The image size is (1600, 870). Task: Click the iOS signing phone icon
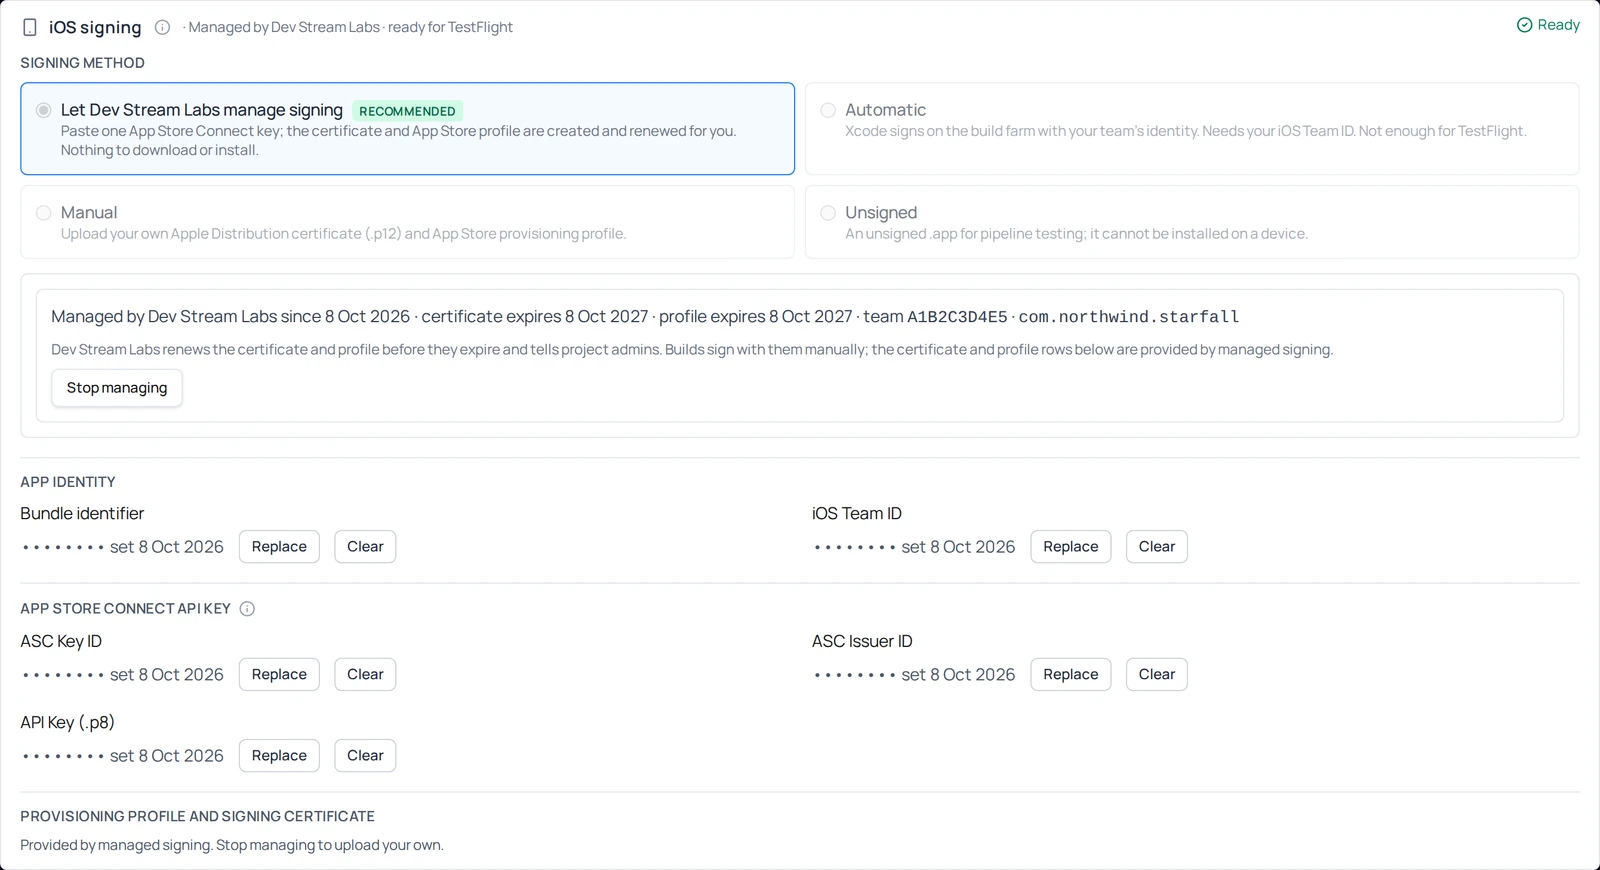pyautogui.click(x=30, y=27)
